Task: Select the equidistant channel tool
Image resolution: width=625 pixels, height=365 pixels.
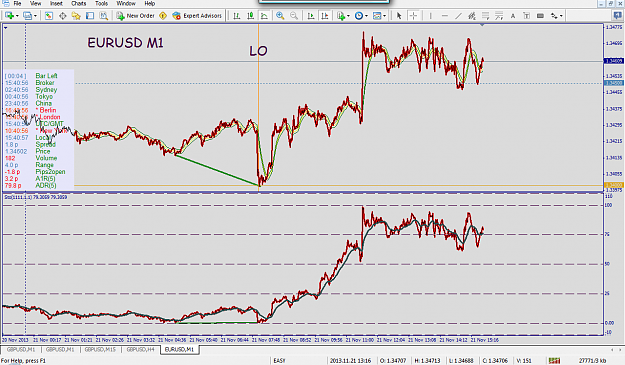Action: [472, 16]
